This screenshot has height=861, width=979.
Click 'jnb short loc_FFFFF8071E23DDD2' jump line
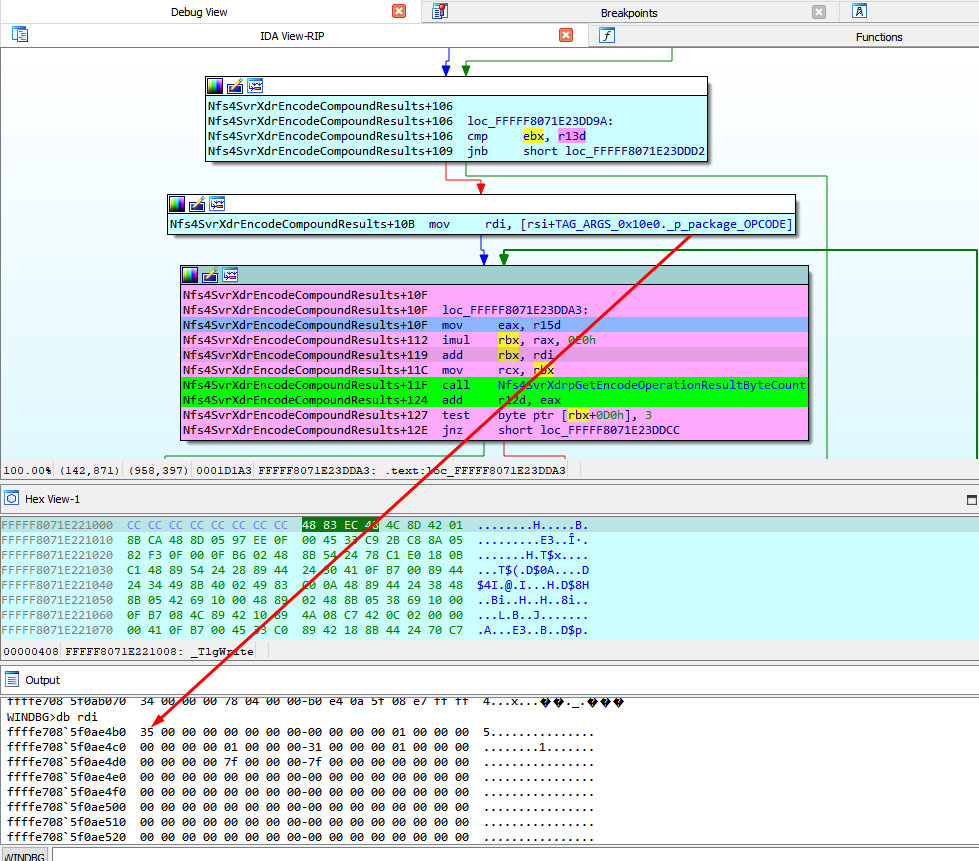coord(456,151)
